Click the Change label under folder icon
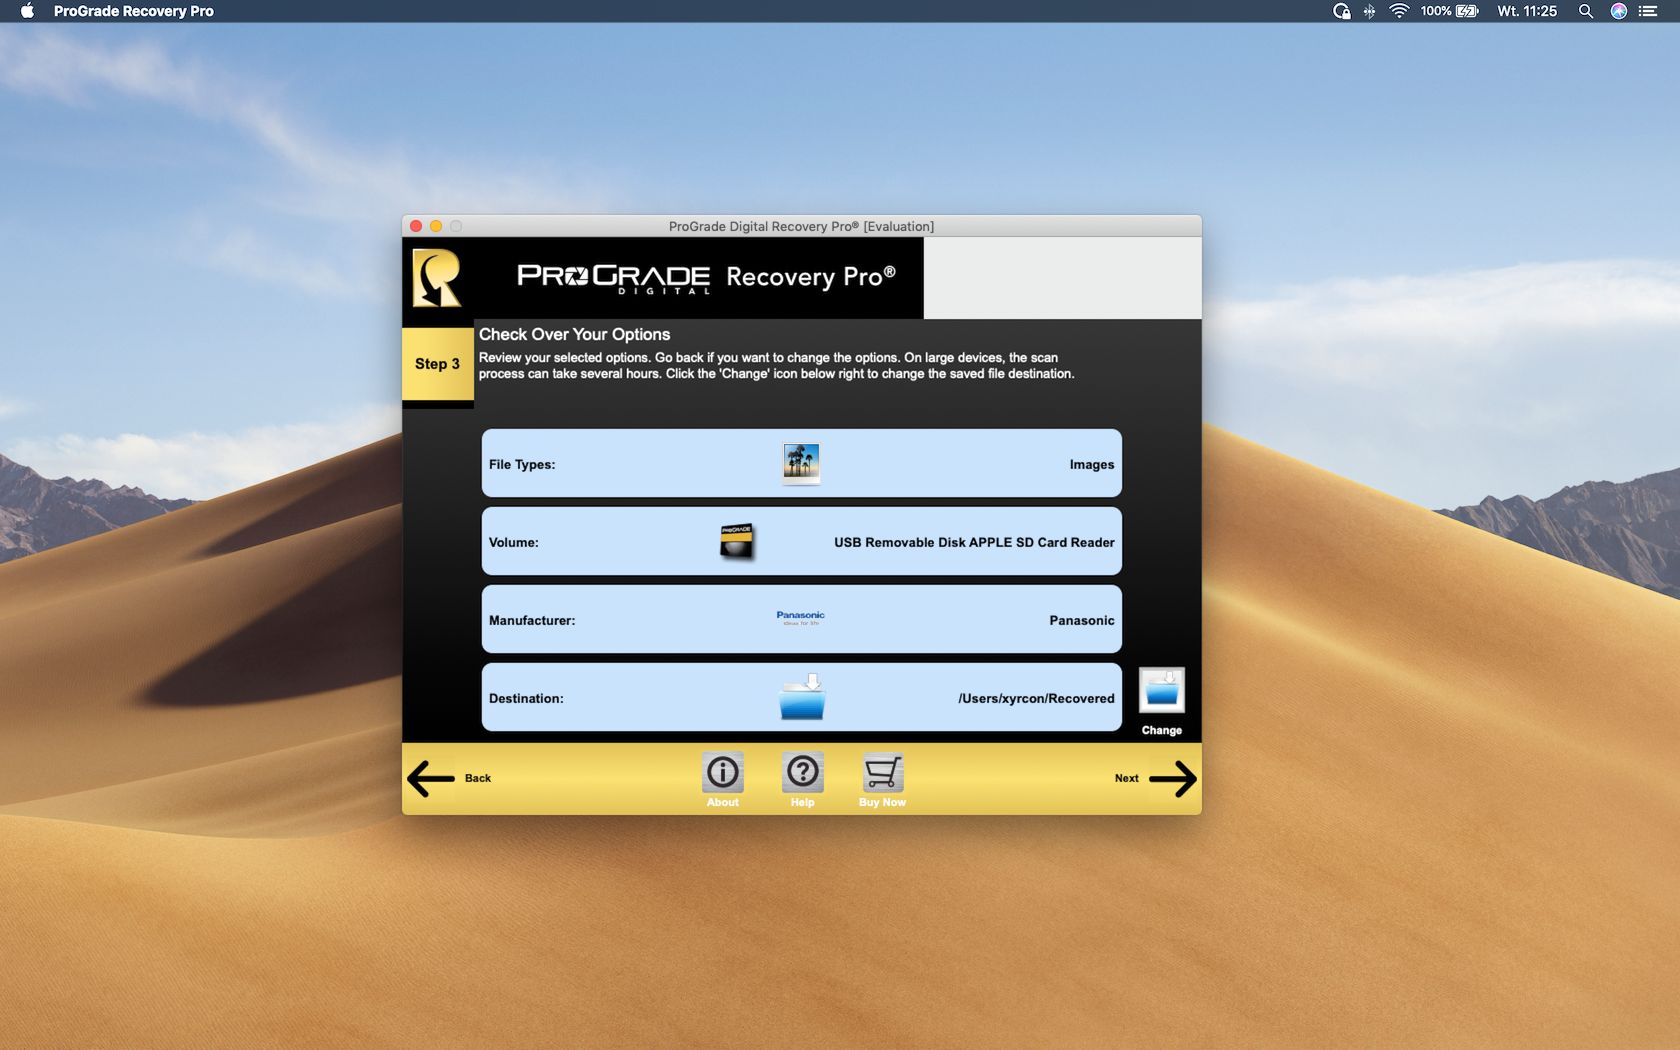The width and height of the screenshot is (1680, 1050). point(1162,730)
